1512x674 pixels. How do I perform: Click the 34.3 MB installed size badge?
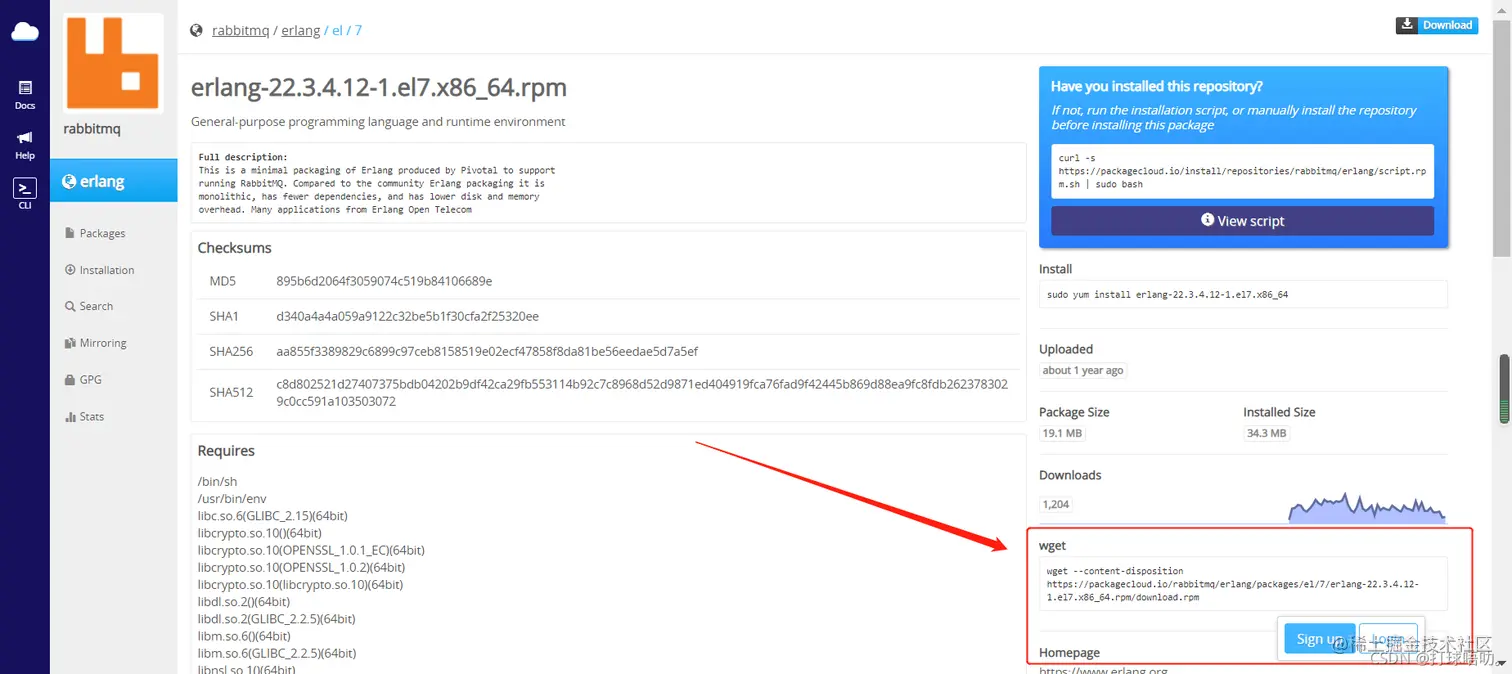coord(1266,433)
